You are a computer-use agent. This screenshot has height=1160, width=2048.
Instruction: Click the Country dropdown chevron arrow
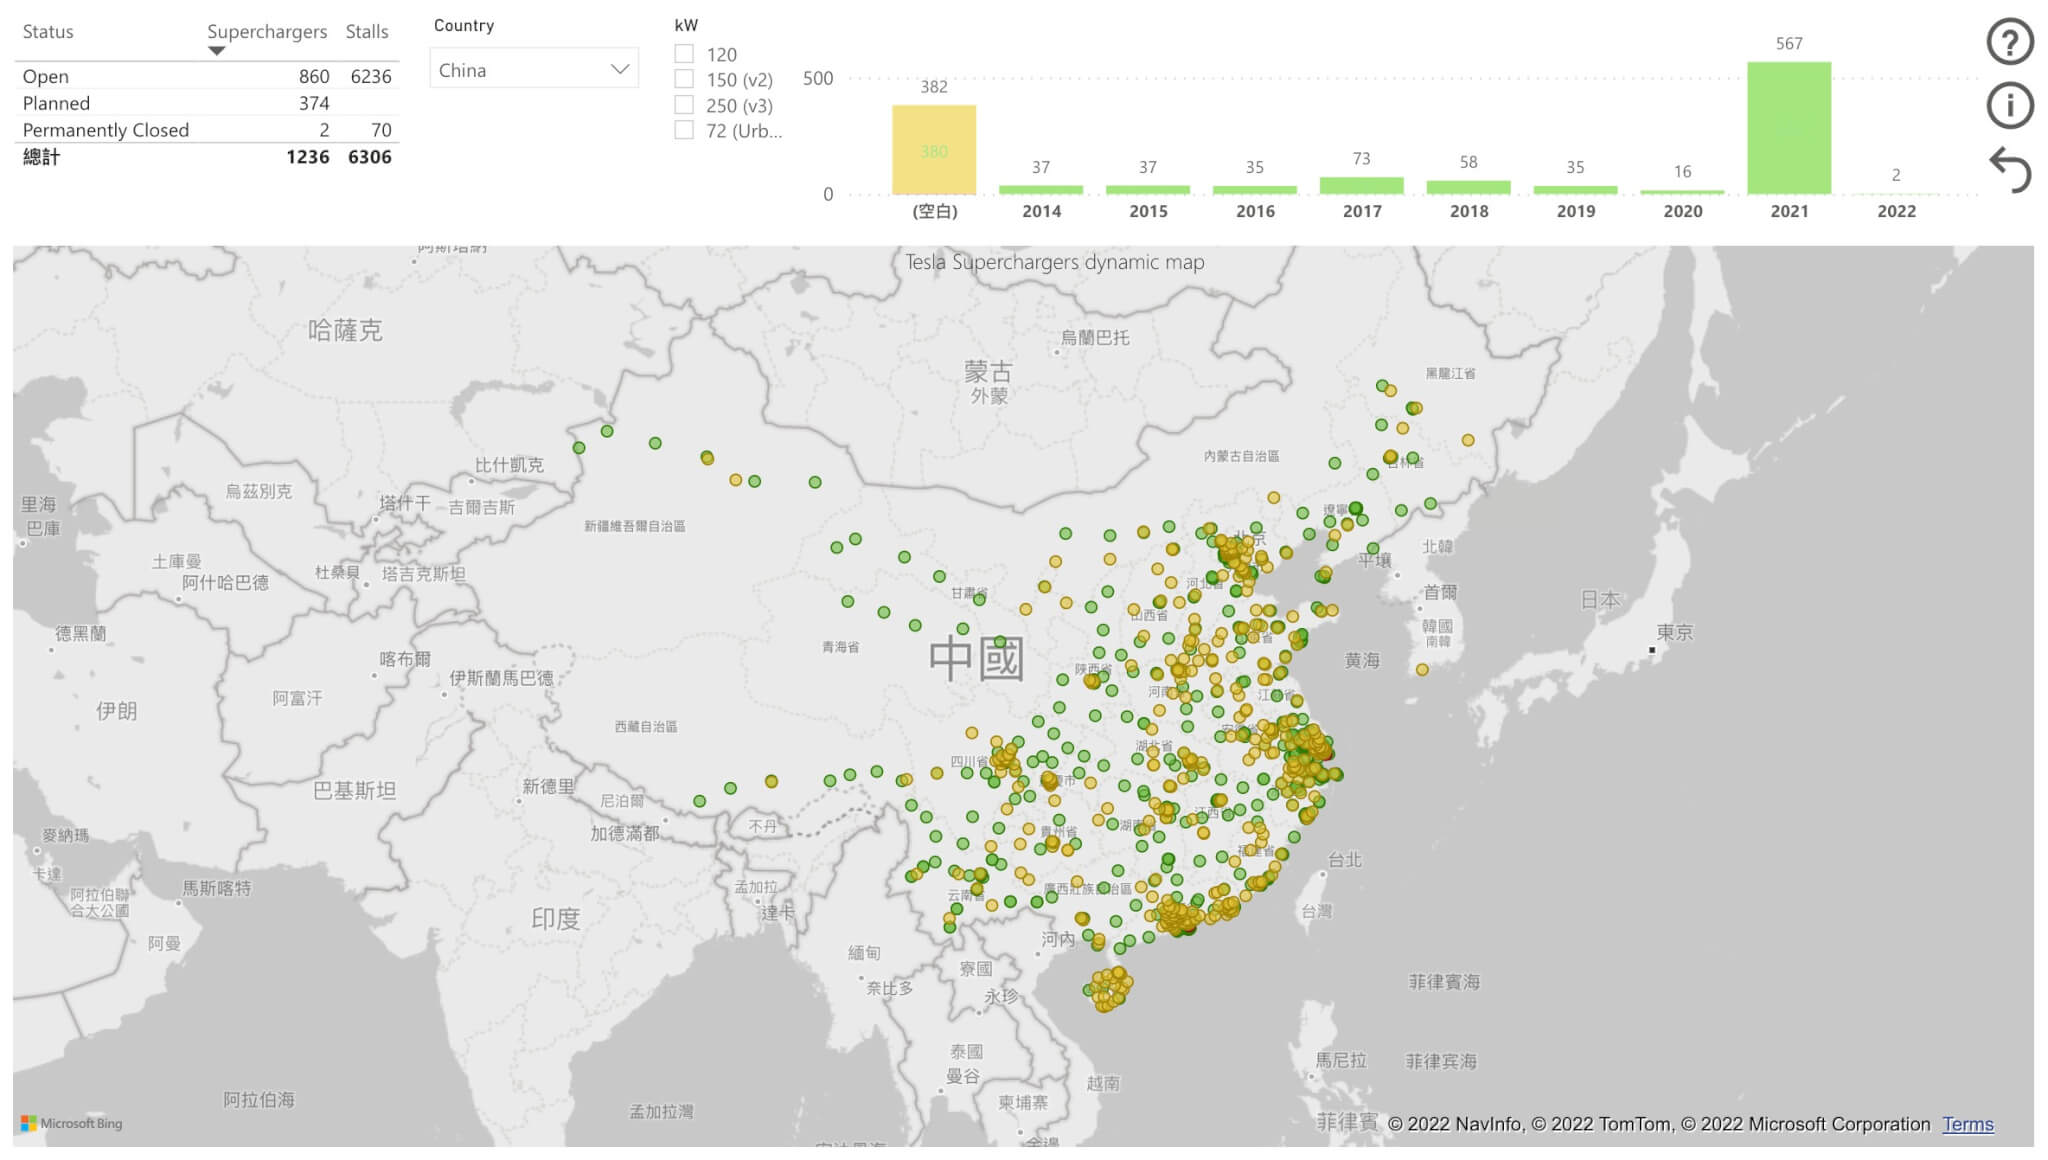pyautogui.click(x=620, y=69)
